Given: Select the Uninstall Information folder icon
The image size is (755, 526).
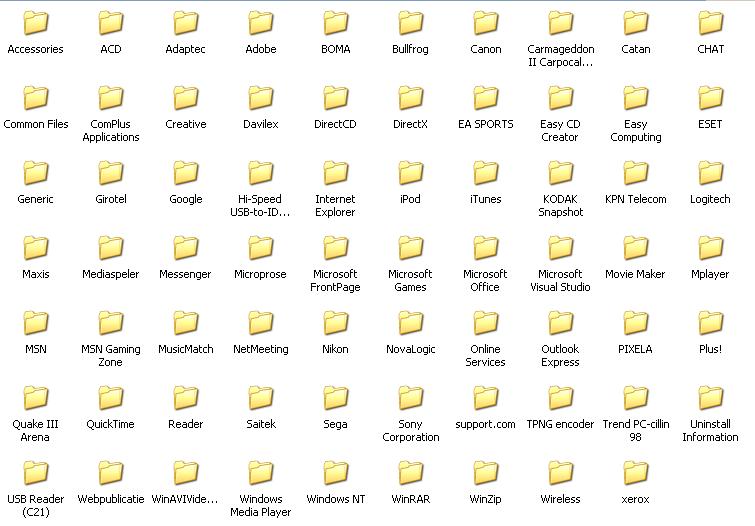Looking at the screenshot, I should 711,398.
